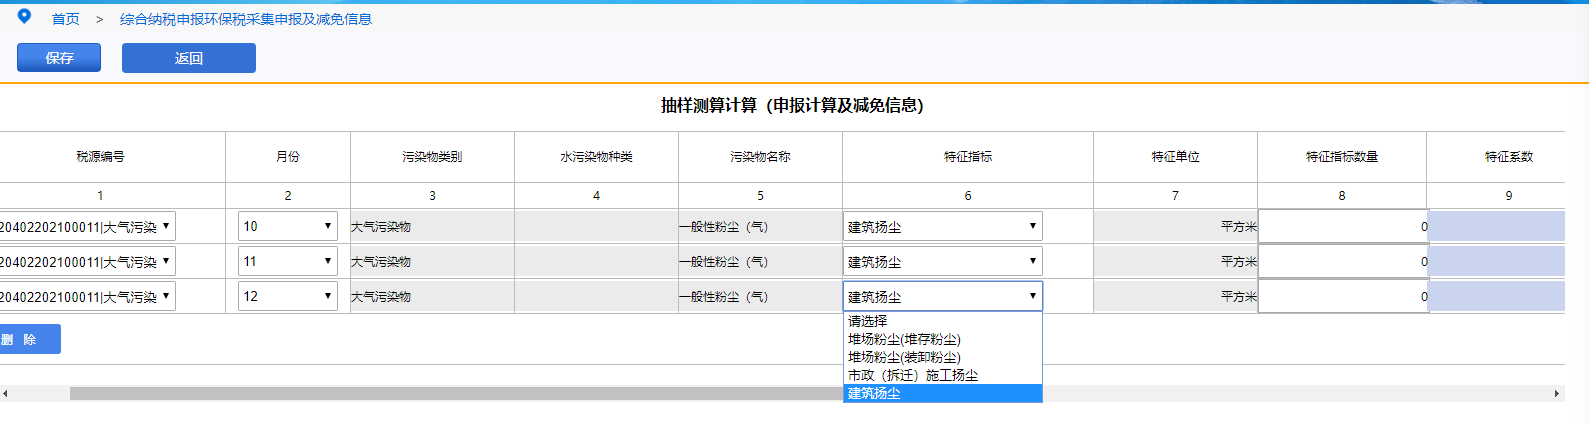This screenshot has height=423, width=1589.
Task: Open the month dropdown showing 12
Action: click(x=288, y=296)
